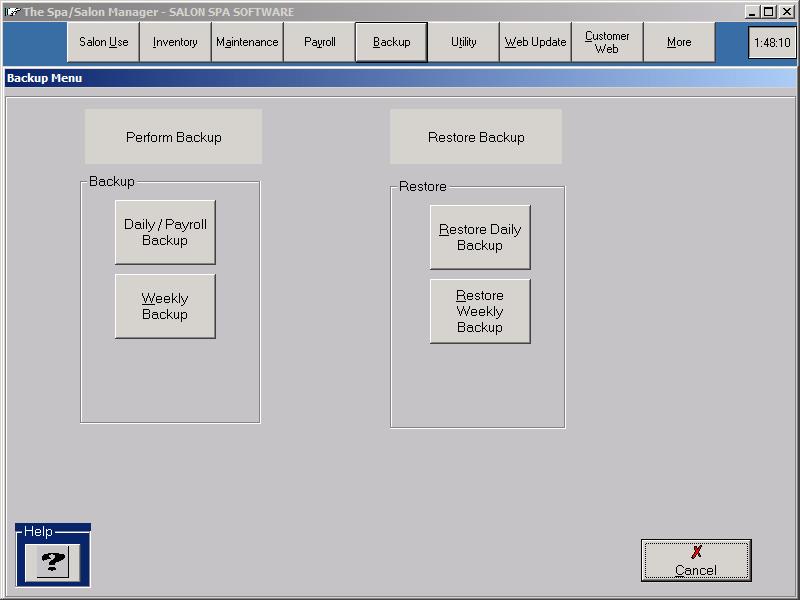
Task: Open the Salon Use menu
Action: click(103, 43)
